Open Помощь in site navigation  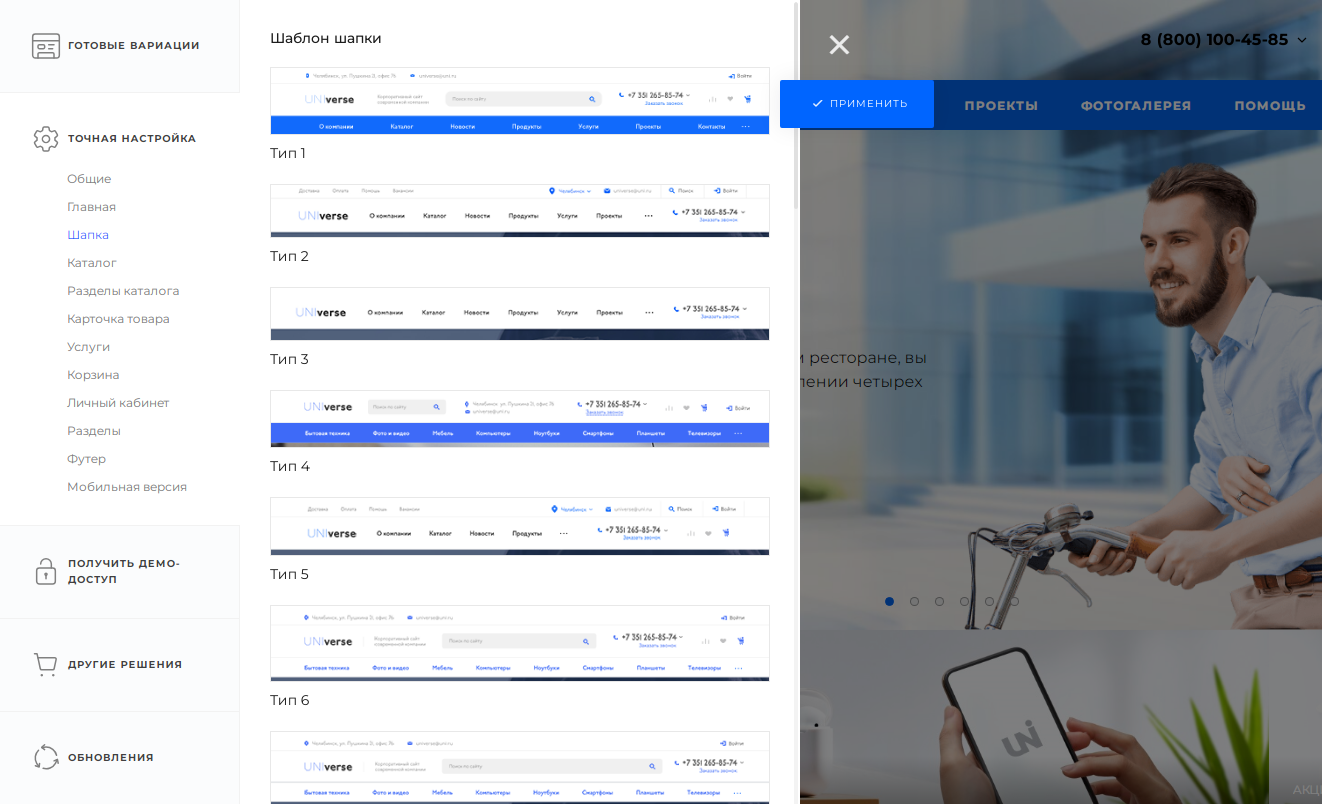(1270, 105)
